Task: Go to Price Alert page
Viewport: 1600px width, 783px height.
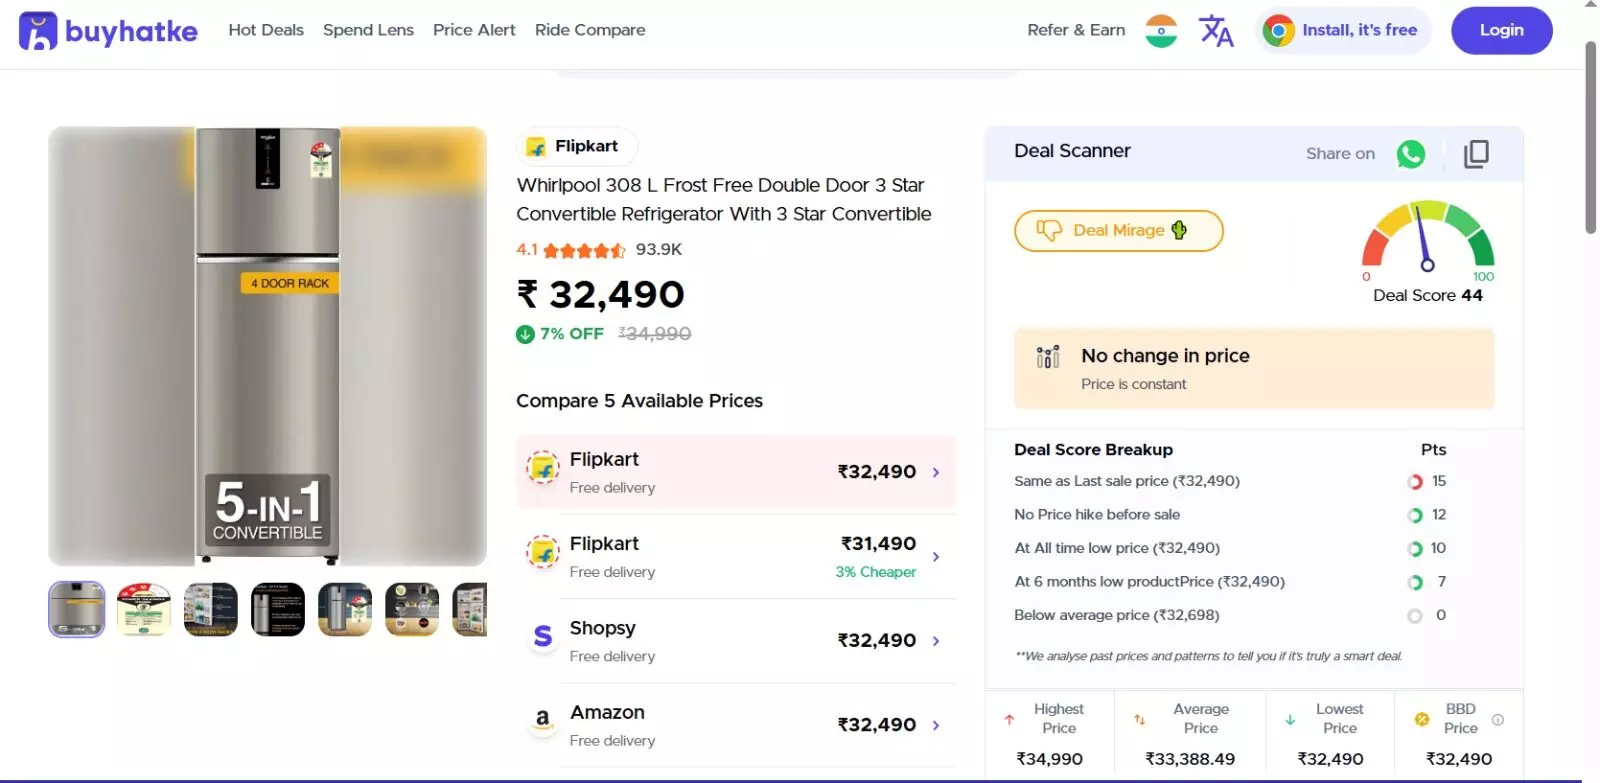Action: click(x=474, y=30)
